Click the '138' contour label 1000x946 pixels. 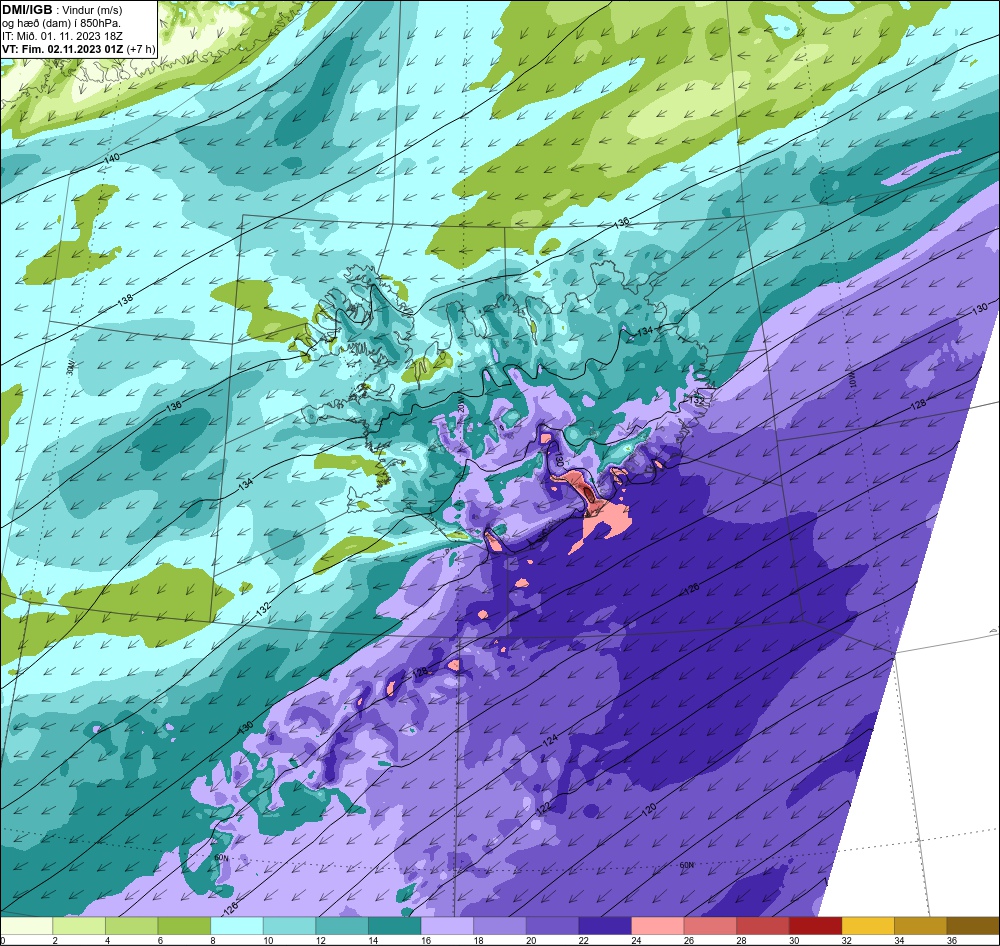click(x=125, y=299)
